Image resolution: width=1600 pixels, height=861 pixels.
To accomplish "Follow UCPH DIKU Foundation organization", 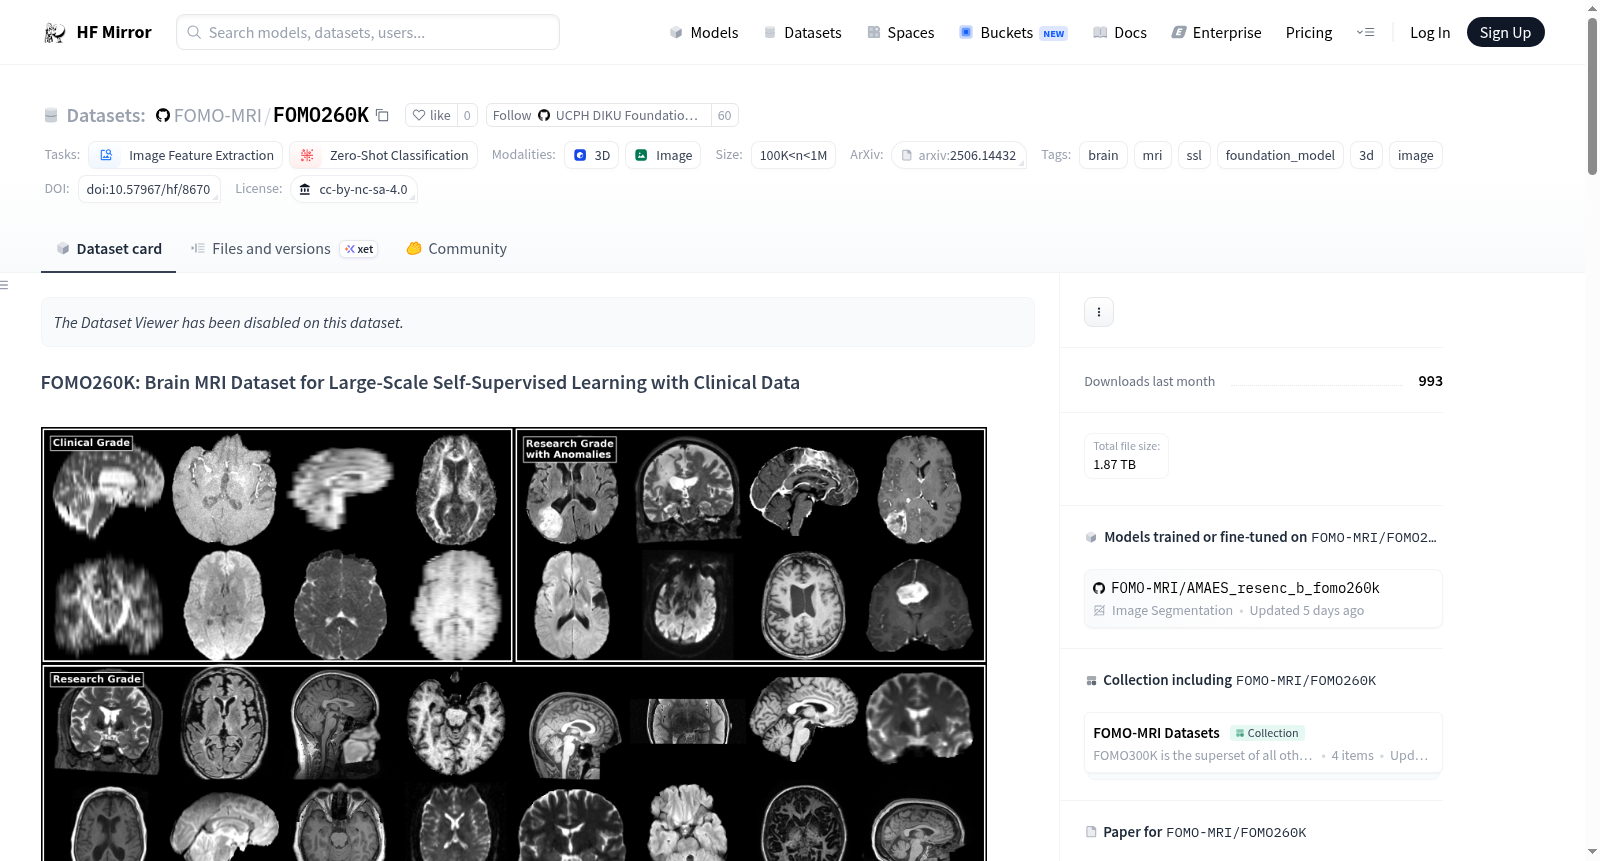I will click(598, 115).
